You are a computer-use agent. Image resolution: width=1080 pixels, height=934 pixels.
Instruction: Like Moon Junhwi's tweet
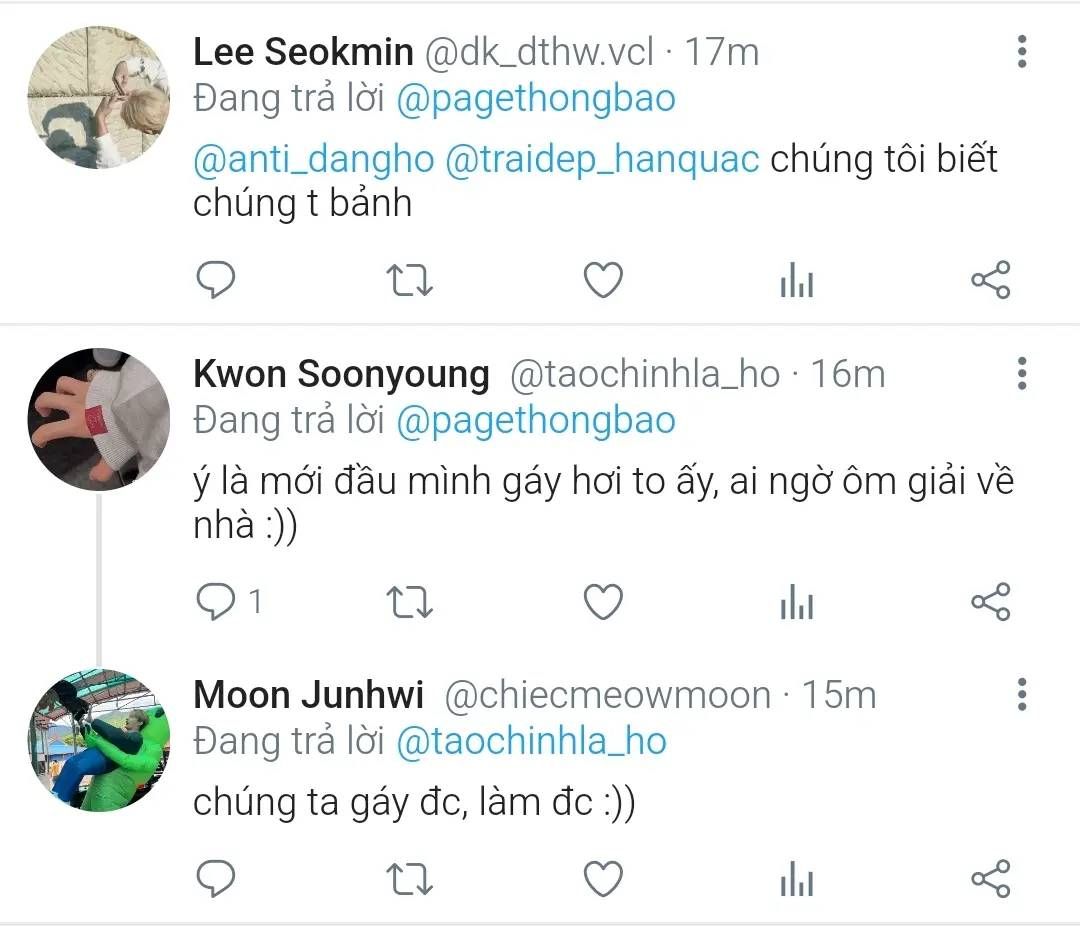pos(603,879)
